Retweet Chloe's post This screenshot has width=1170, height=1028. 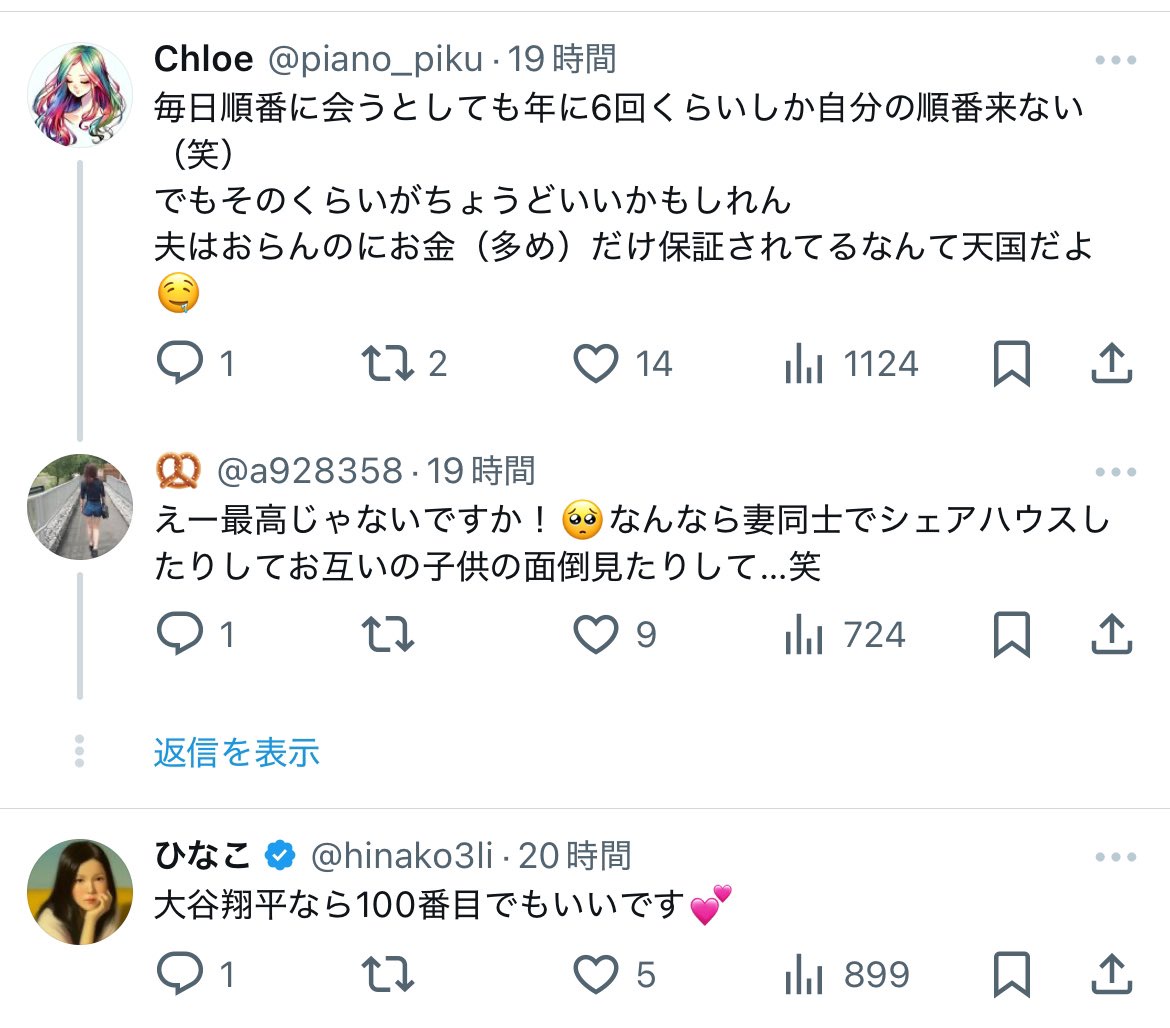tap(388, 365)
